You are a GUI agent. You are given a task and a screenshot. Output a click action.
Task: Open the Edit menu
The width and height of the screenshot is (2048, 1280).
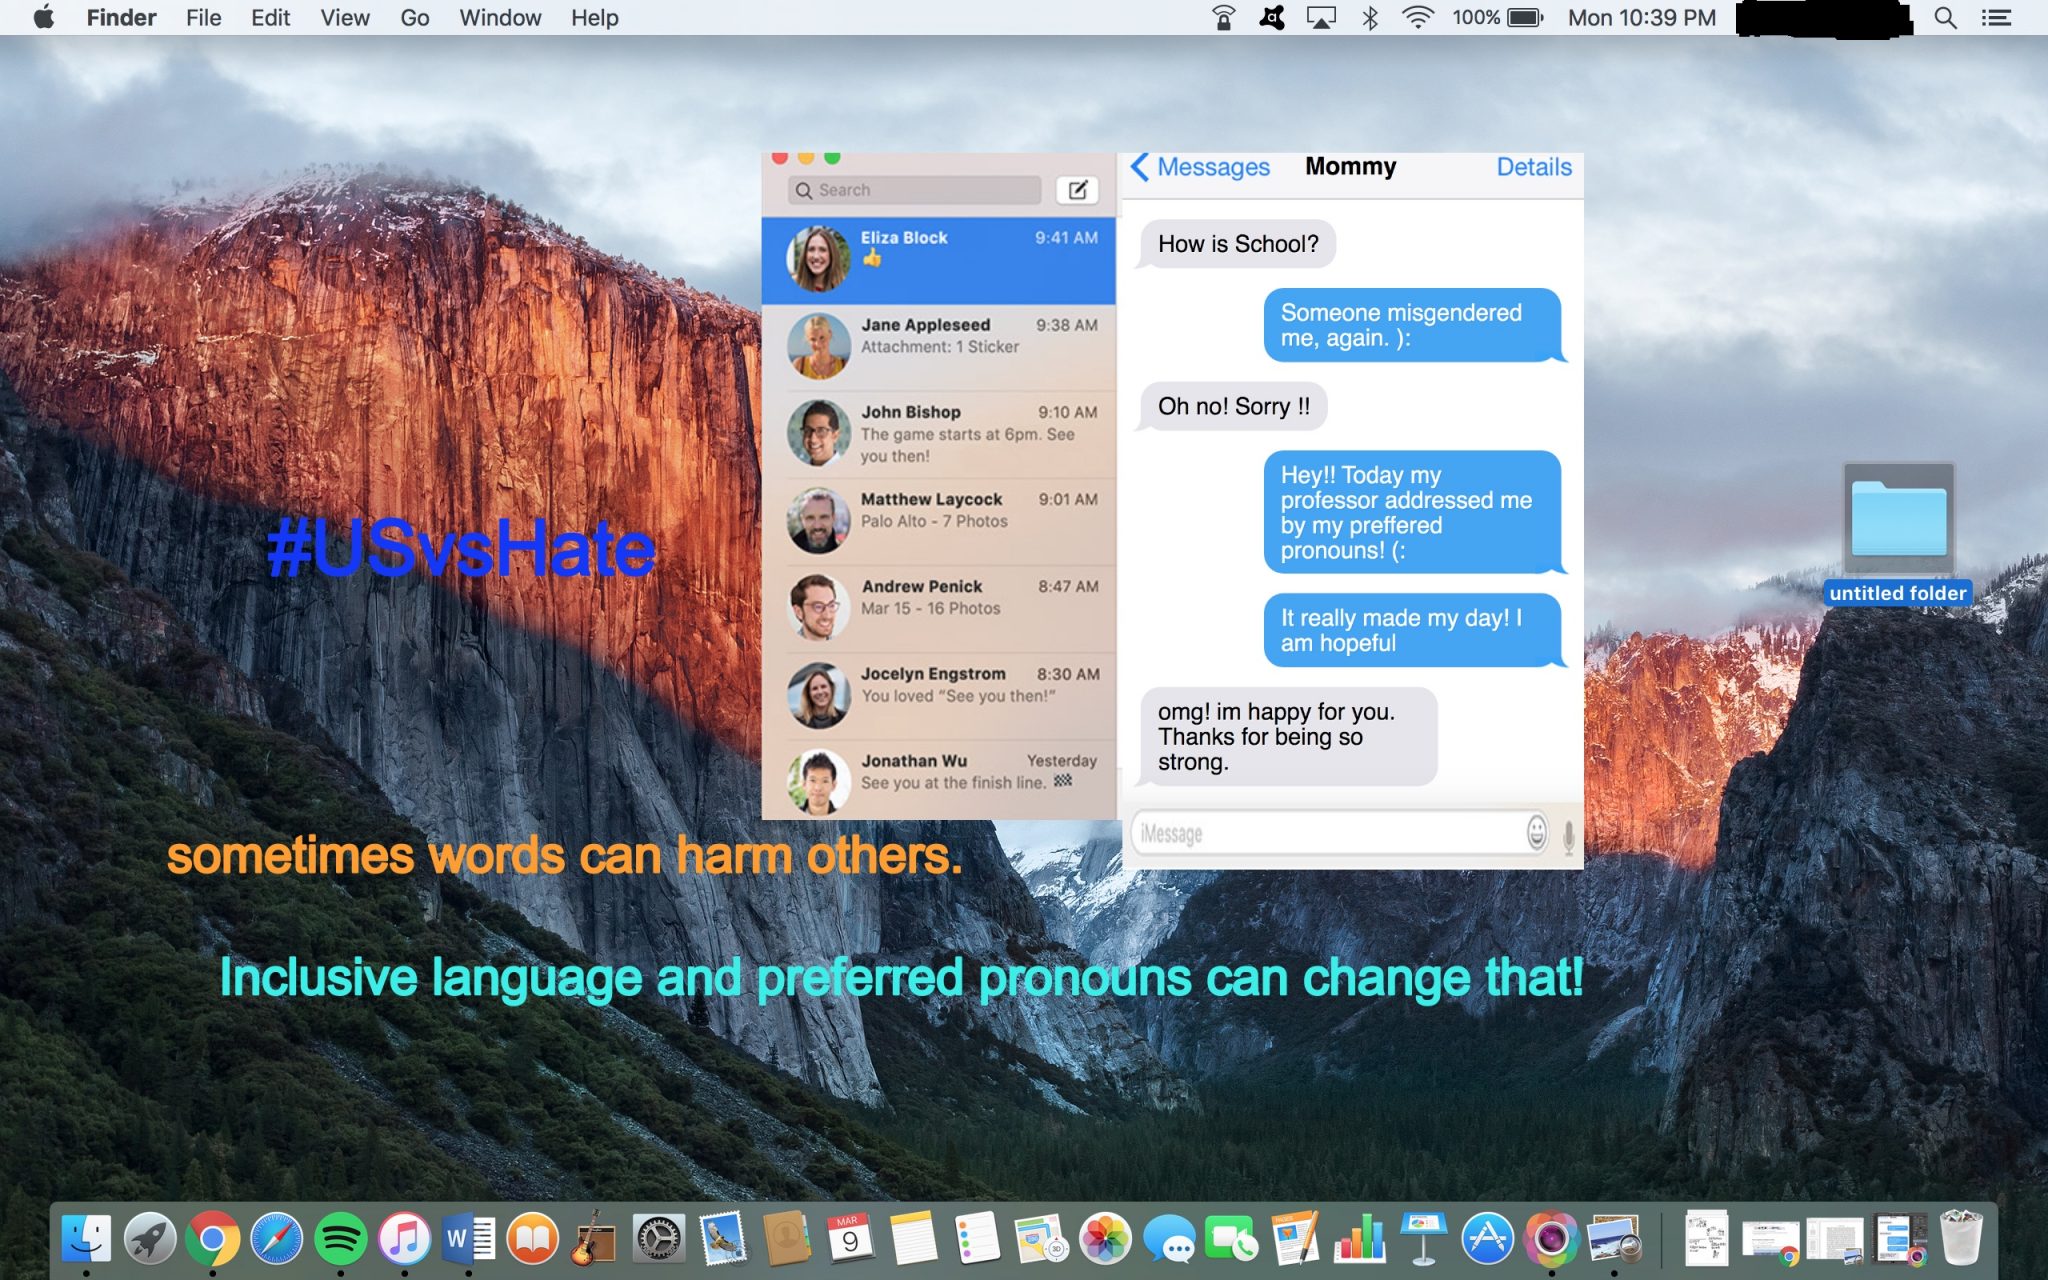click(270, 18)
